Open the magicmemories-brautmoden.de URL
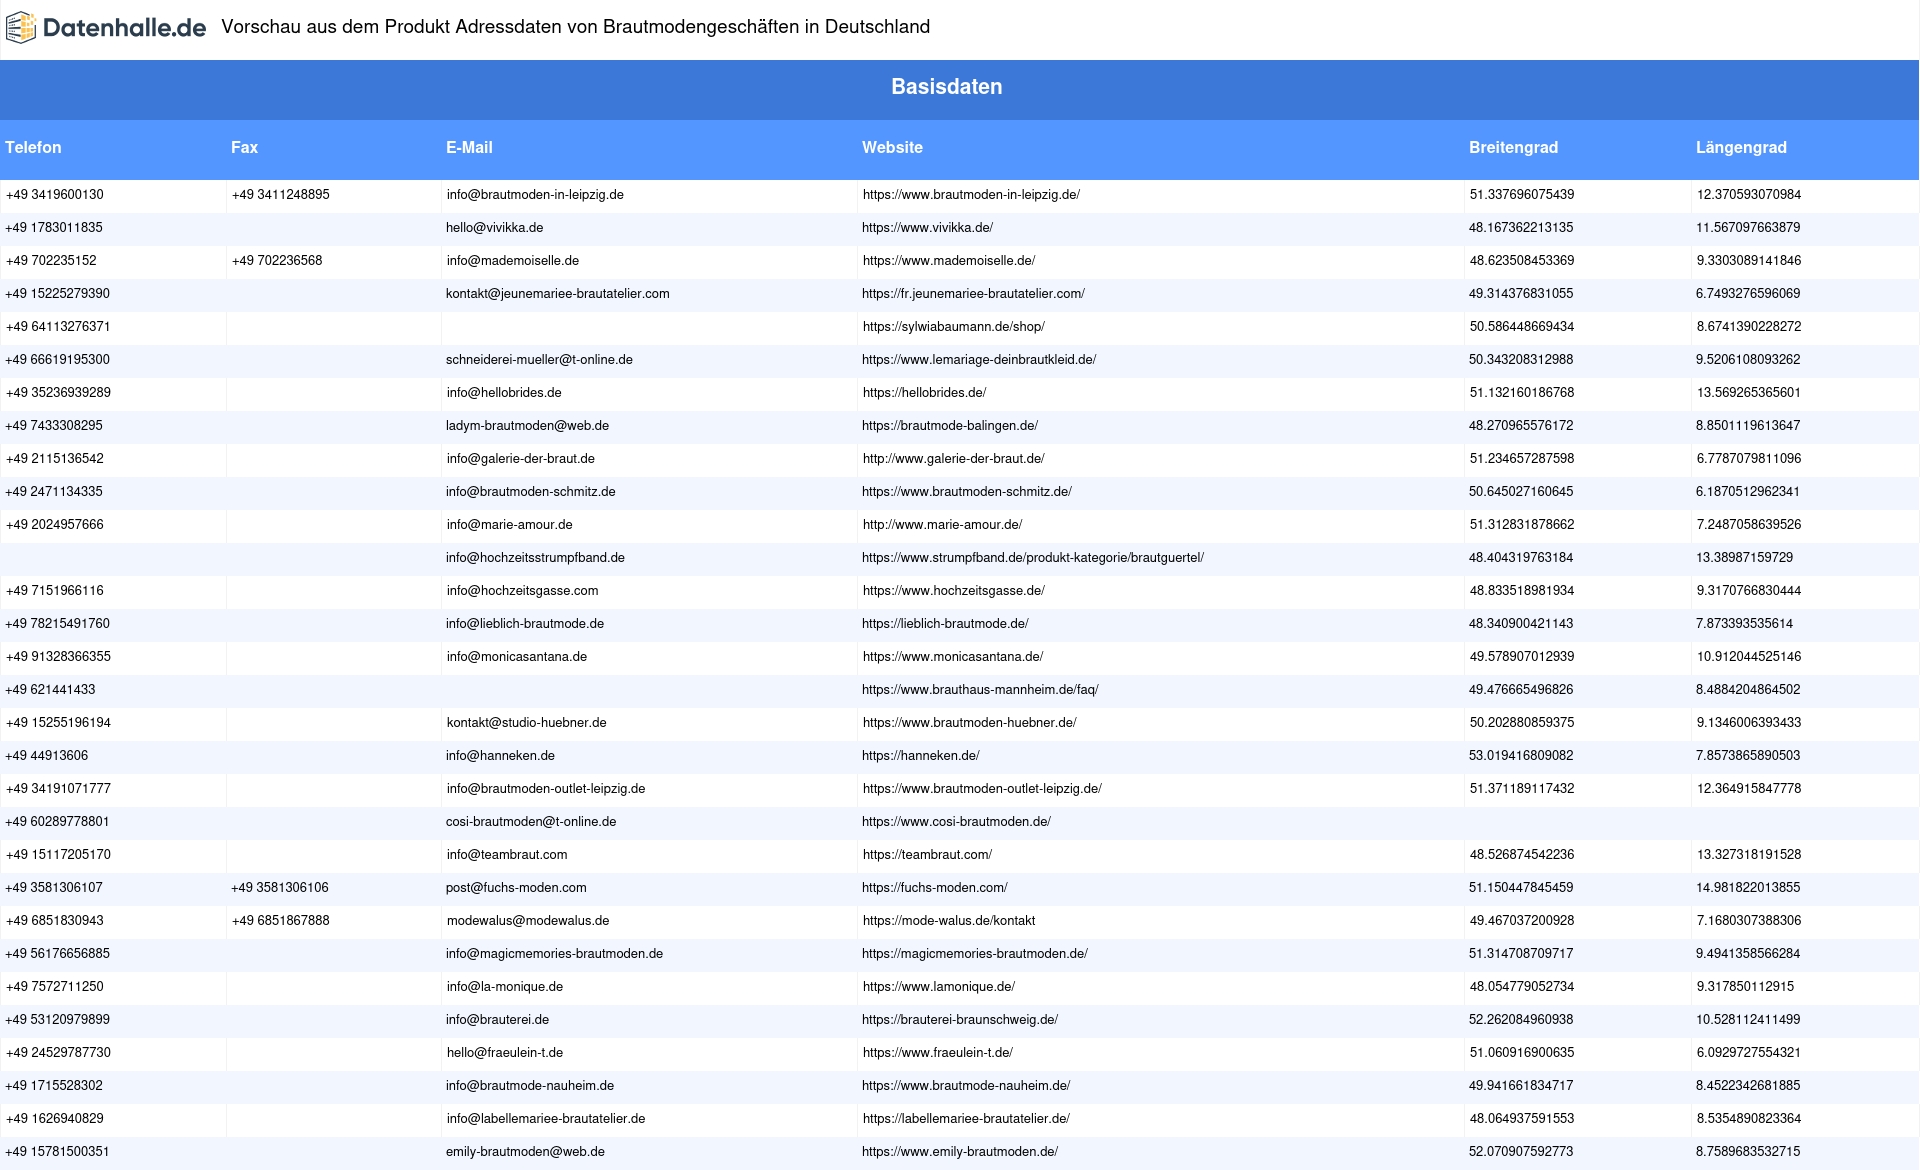Viewport: 1920px width, 1170px height. coord(975,954)
